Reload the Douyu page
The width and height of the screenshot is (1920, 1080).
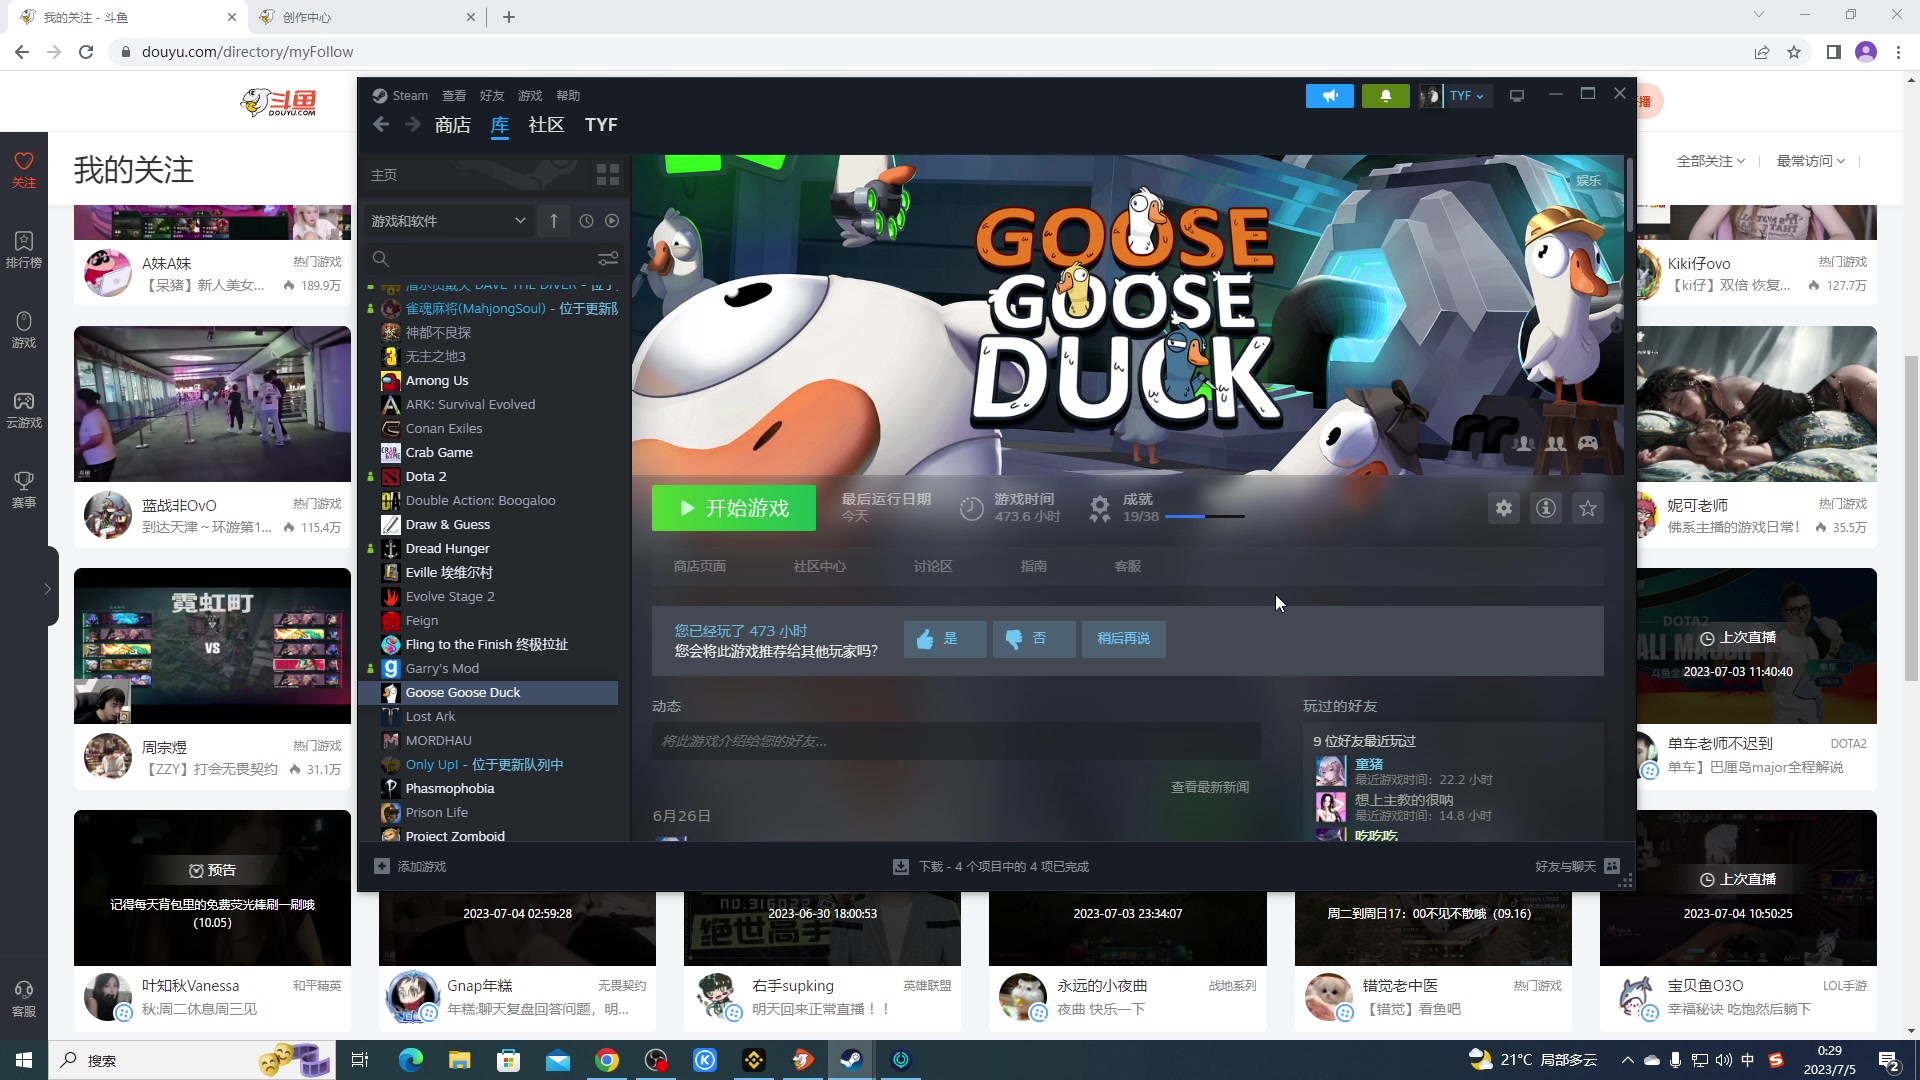click(86, 52)
